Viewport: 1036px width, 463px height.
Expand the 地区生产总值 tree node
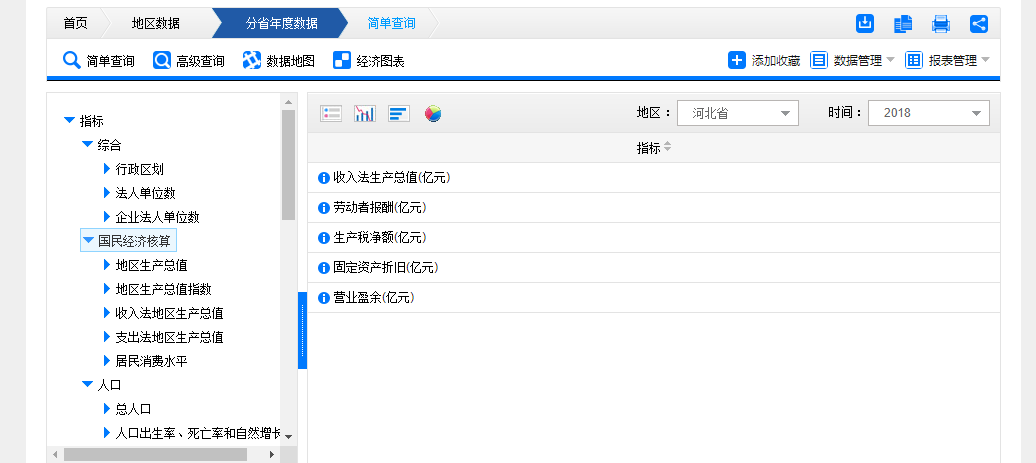tap(107, 265)
